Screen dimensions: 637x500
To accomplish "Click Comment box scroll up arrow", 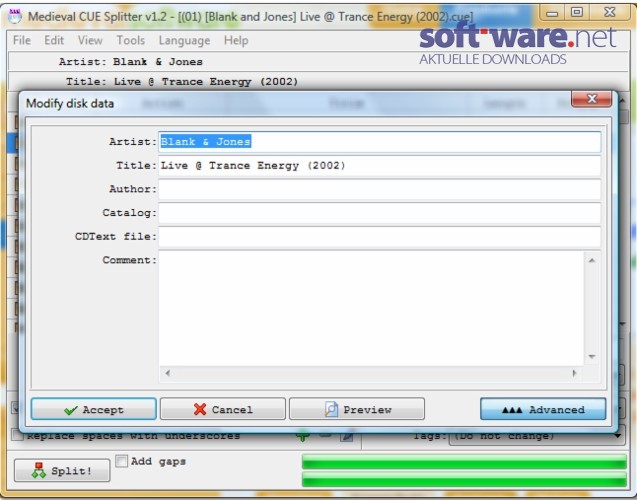I will coord(592,260).
